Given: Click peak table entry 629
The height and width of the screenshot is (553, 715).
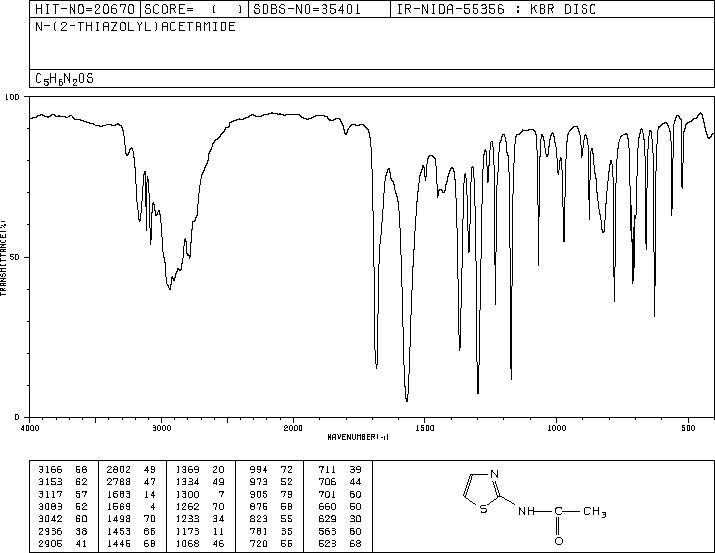Looking at the screenshot, I should 327,519.
